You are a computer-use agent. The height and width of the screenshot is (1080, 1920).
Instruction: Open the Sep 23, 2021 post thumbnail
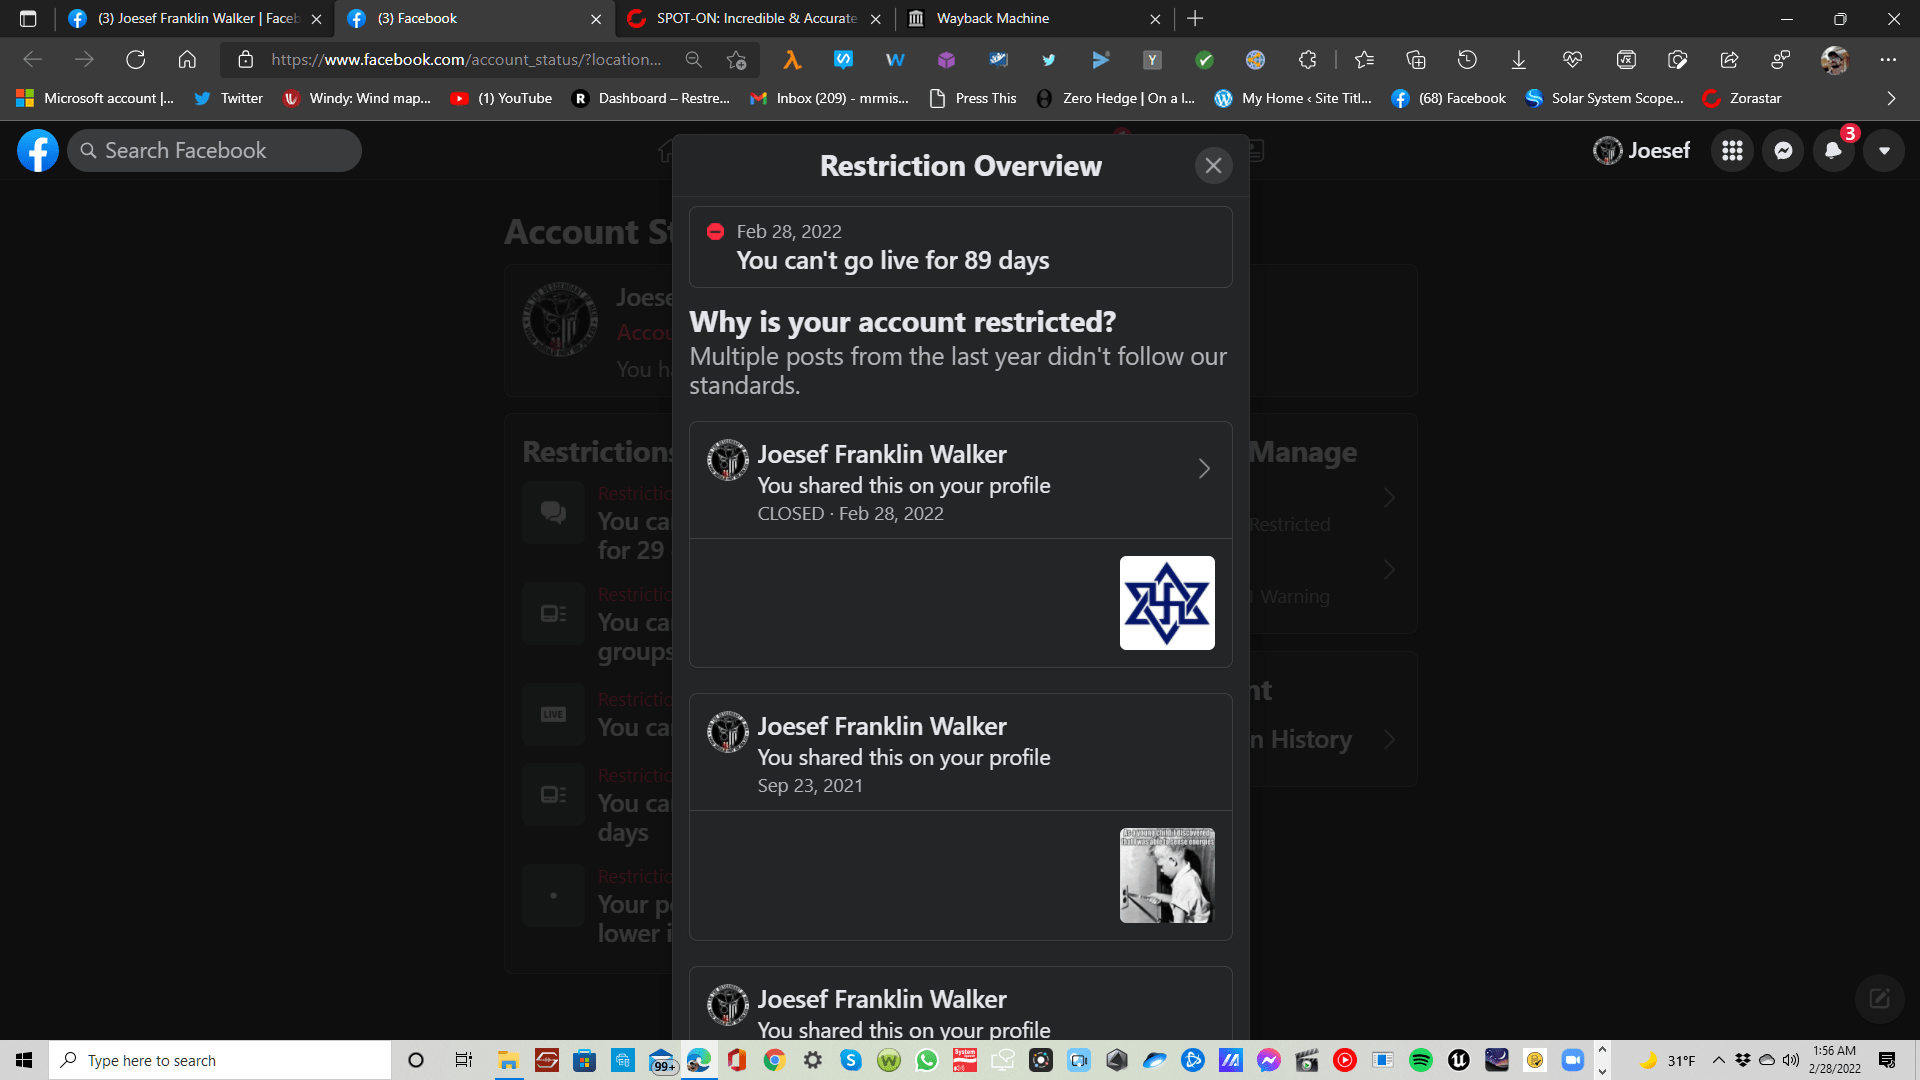pyautogui.click(x=1167, y=875)
